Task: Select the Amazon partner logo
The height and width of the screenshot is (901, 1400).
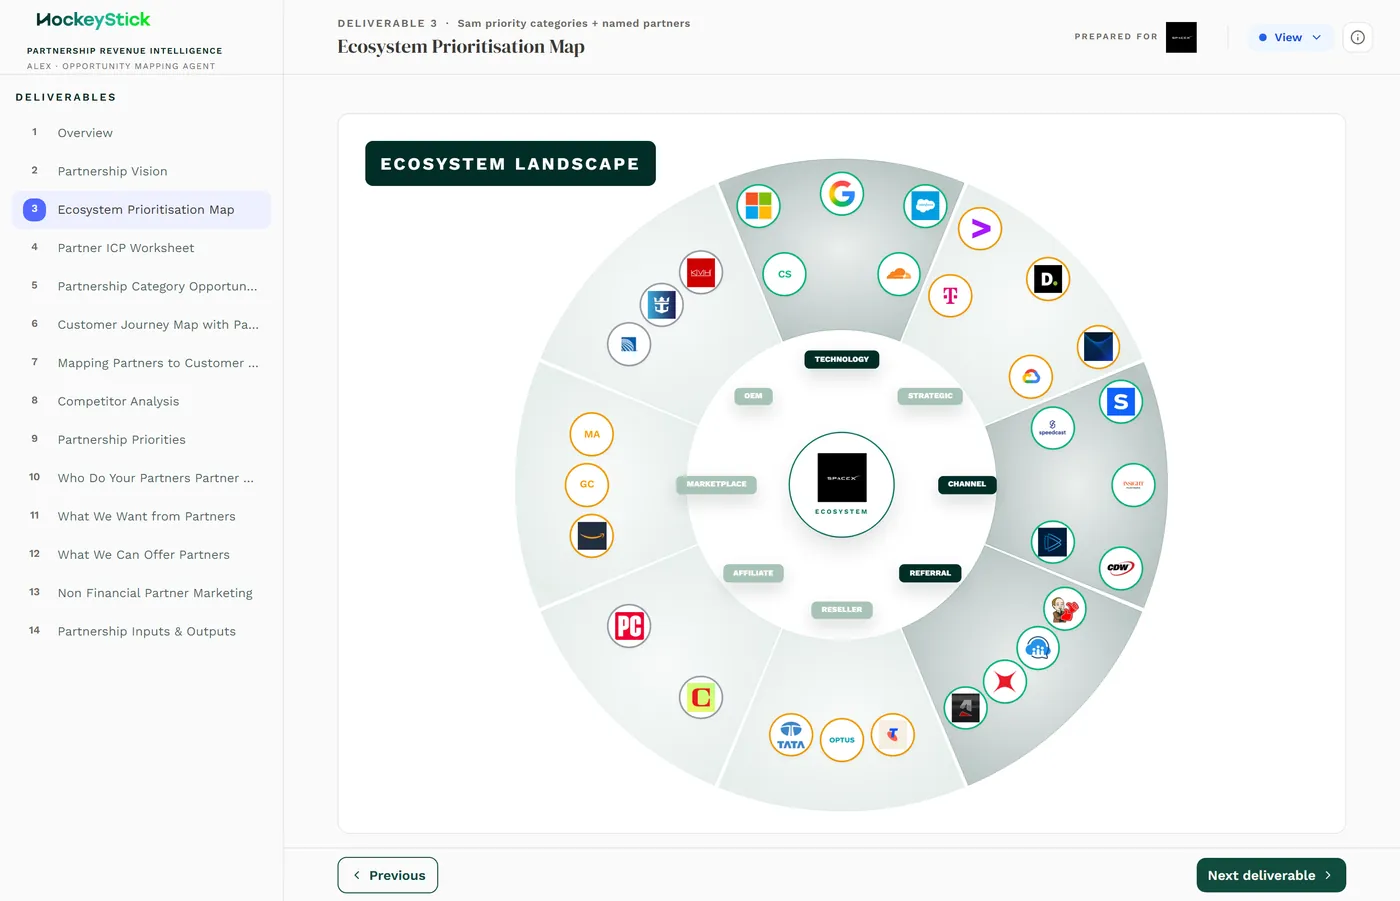Action: pyautogui.click(x=592, y=536)
